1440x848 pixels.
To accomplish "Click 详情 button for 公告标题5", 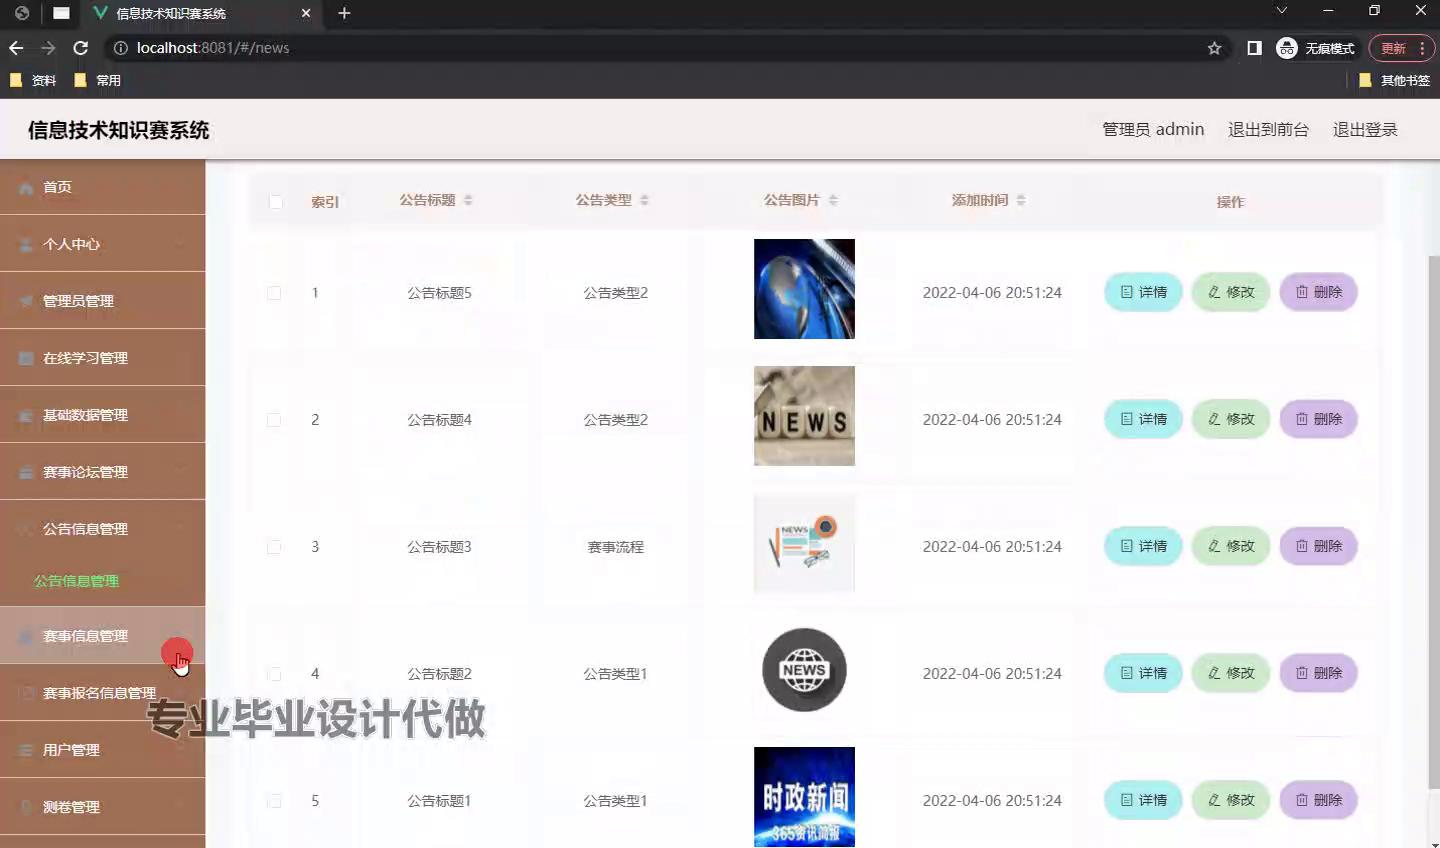I will (1143, 292).
